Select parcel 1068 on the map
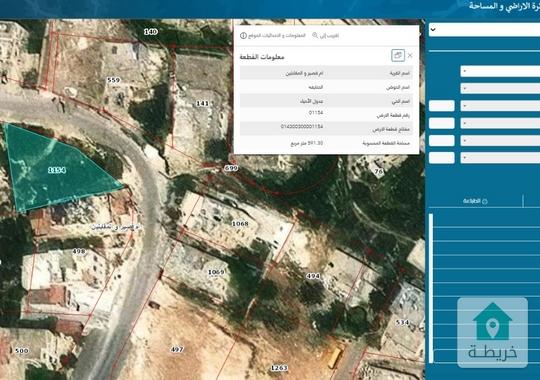The image size is (540, 380). [x=240, y=224]
